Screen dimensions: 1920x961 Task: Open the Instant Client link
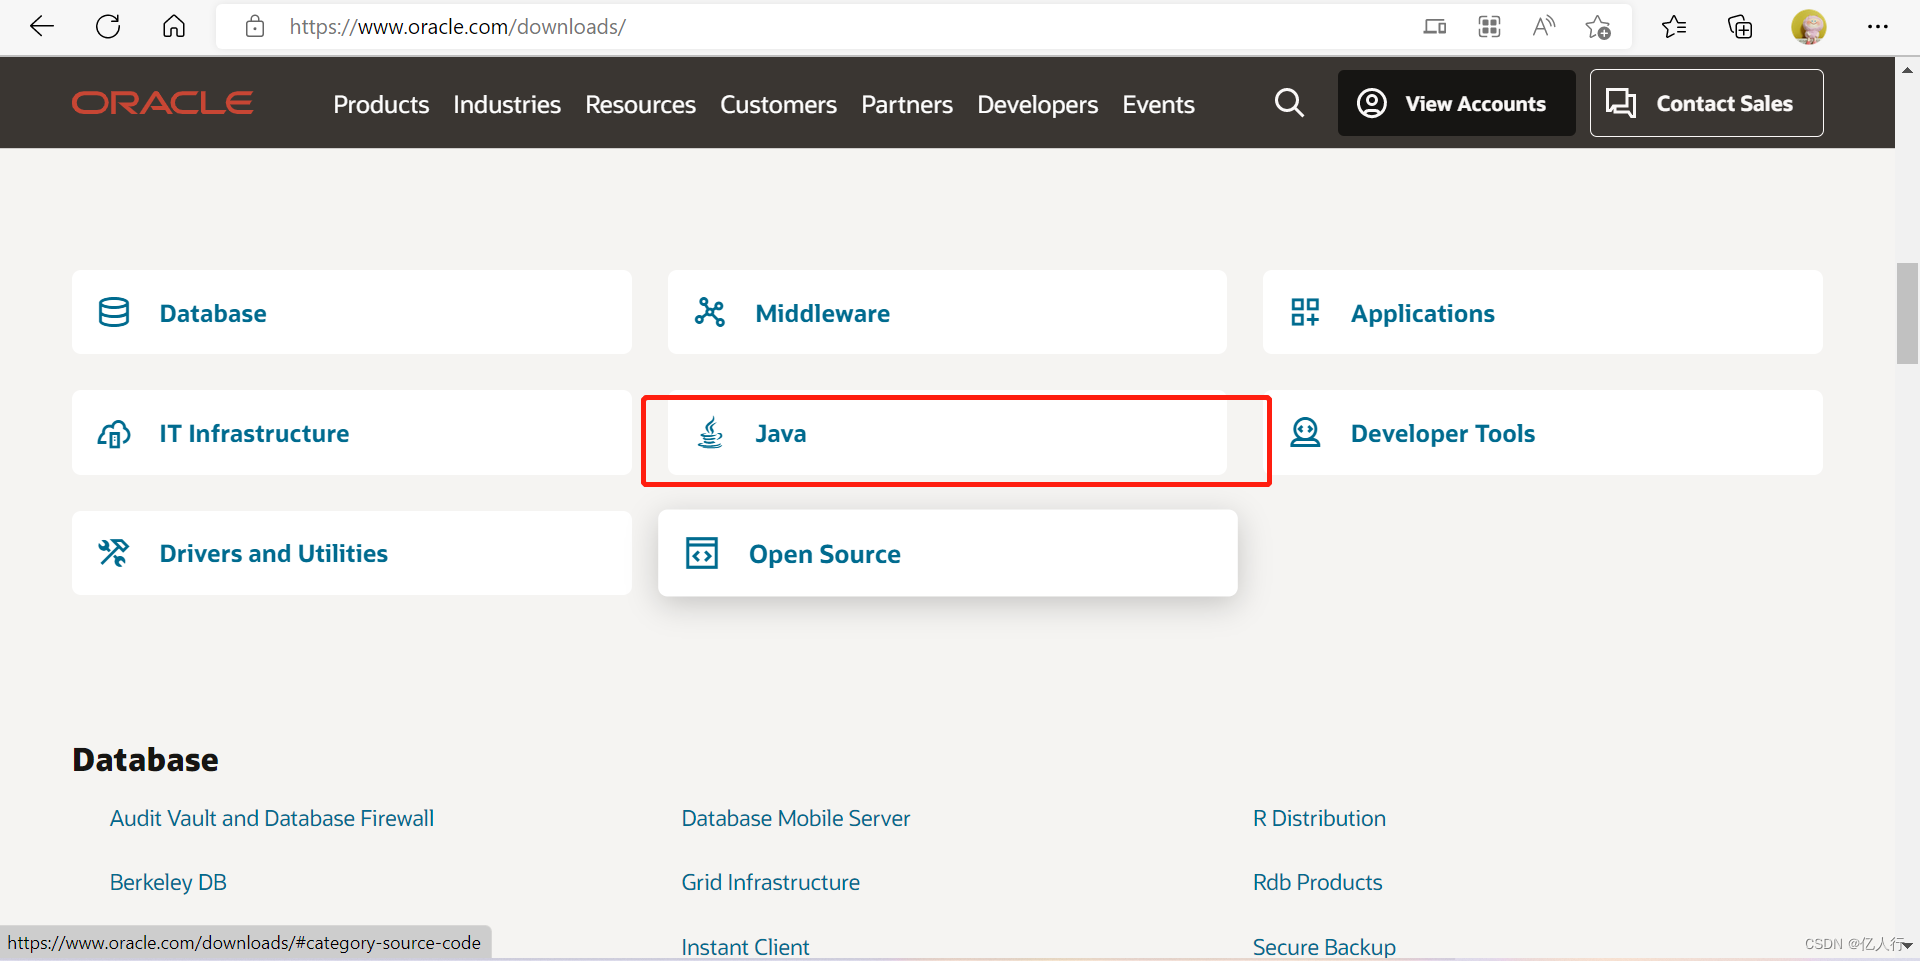(x=746, y=946)
